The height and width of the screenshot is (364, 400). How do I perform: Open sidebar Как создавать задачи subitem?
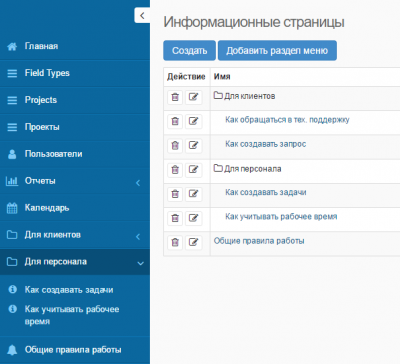click(x=69, y=290)
